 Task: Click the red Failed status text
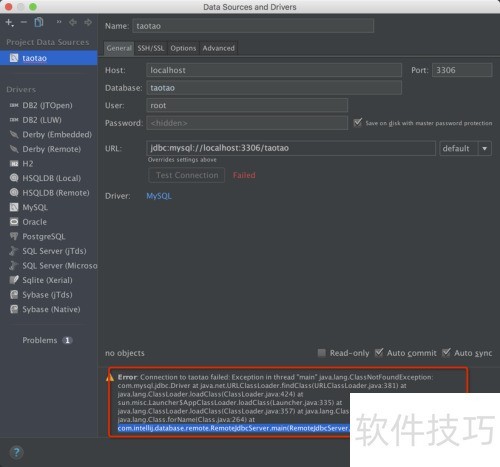(x=244, y=175)
